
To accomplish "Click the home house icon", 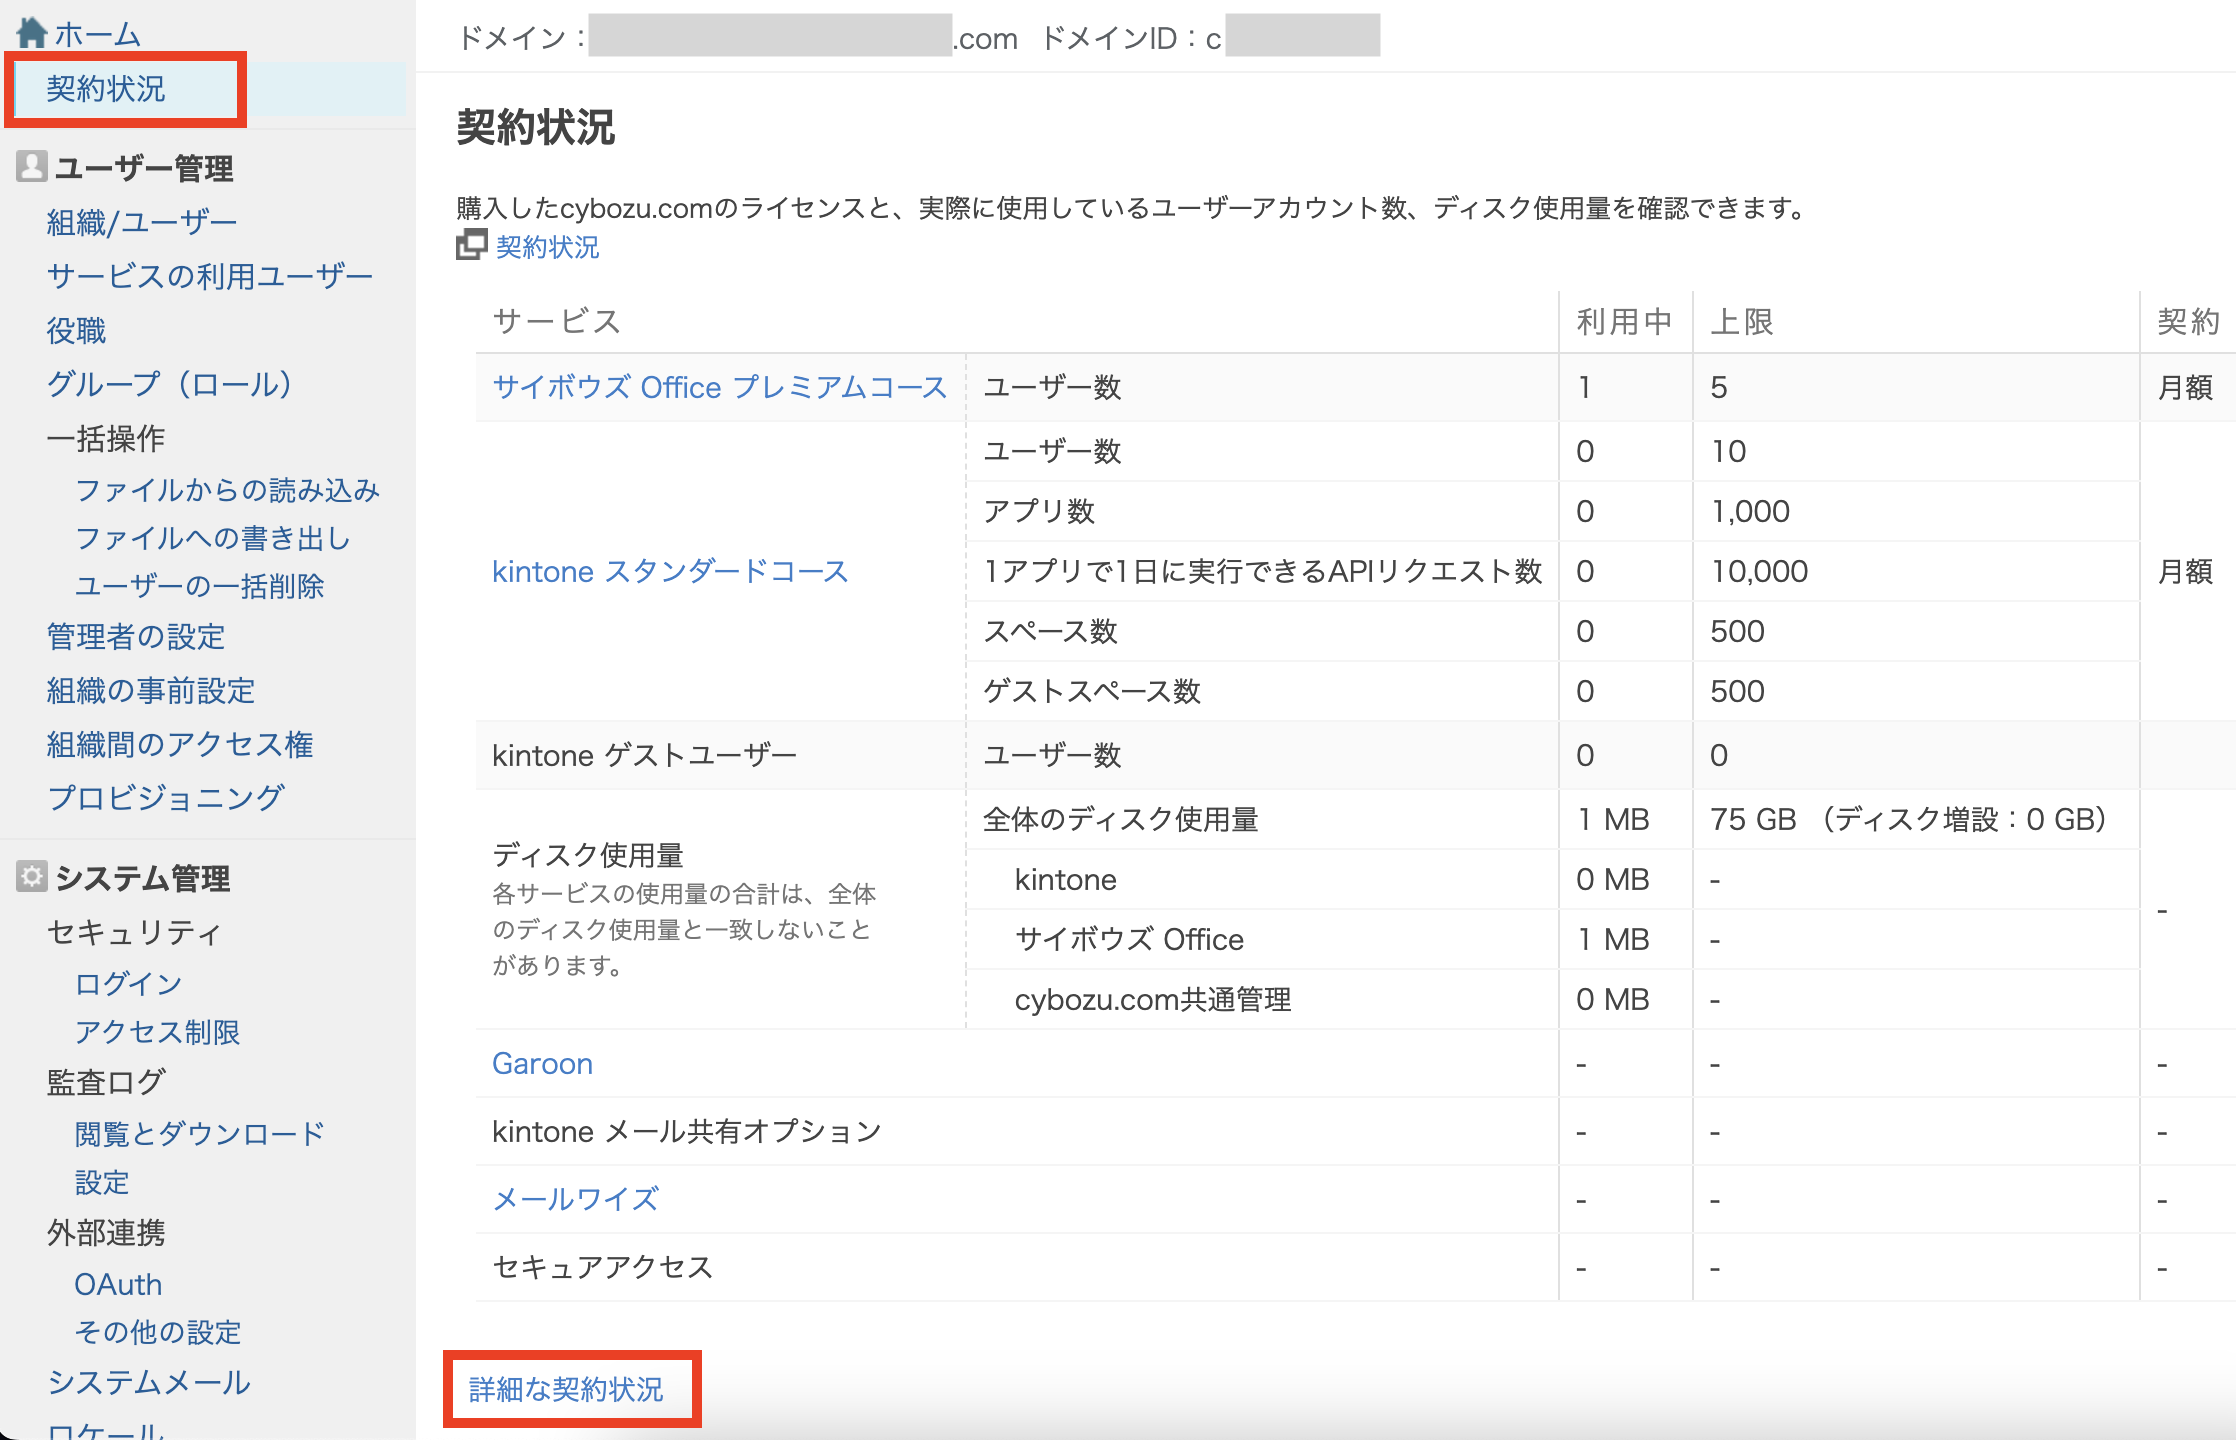I will pyautogui.click(x=32, y=32).
